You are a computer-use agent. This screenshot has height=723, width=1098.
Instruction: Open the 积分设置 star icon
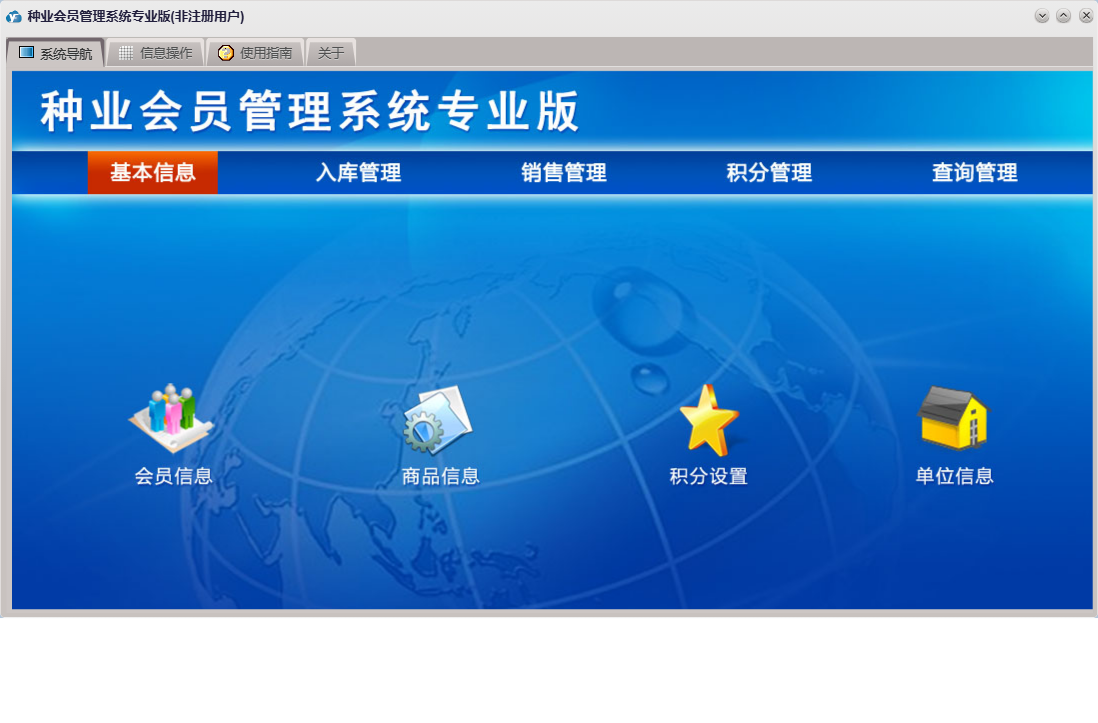point(709,420)
